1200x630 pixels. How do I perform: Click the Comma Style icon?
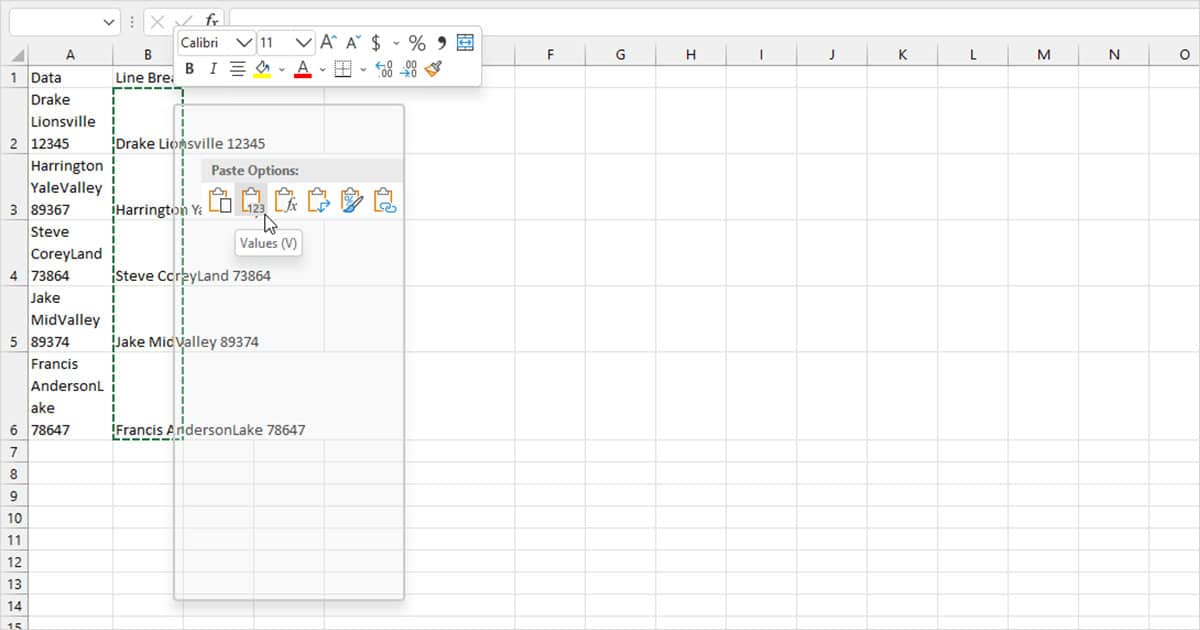point(442,42)
